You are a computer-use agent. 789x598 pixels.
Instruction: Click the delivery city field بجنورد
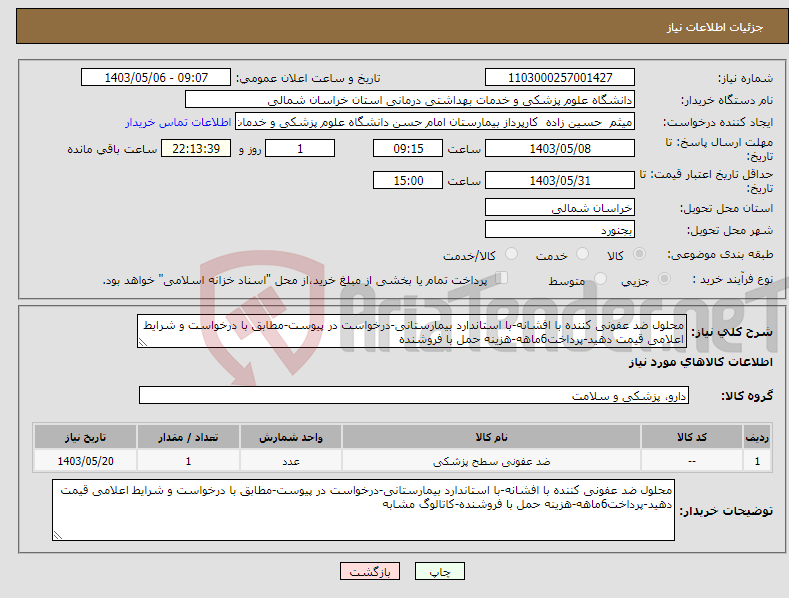pyautogui.click(x=560, y=230)
